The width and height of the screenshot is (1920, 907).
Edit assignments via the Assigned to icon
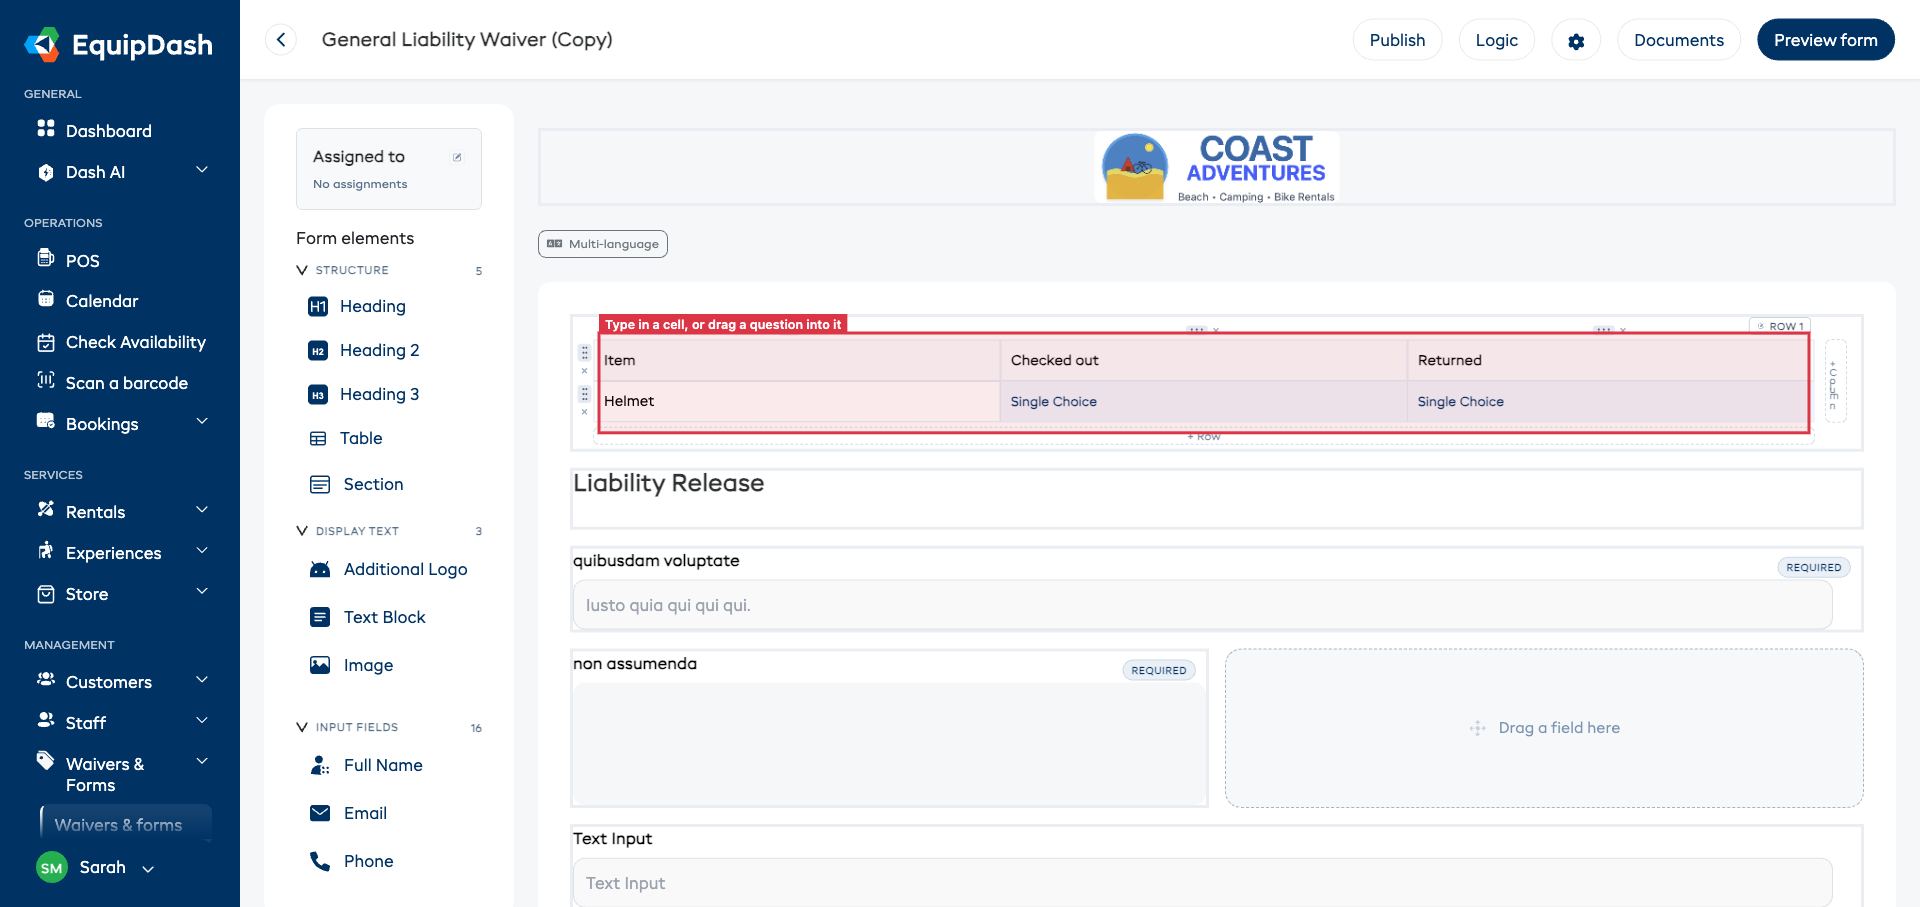457,157
